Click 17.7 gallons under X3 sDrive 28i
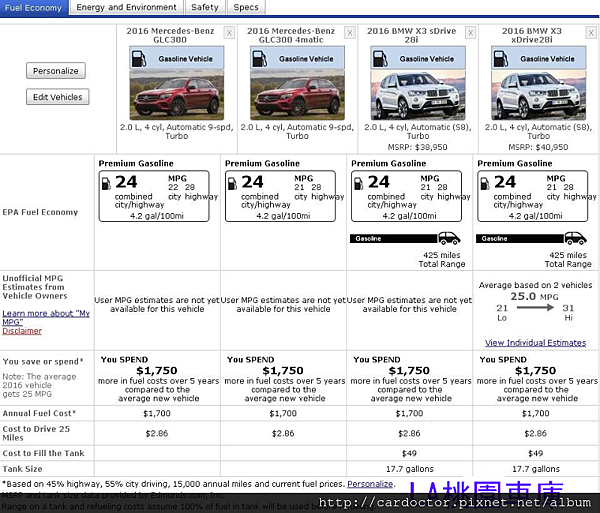 [409, 469]
